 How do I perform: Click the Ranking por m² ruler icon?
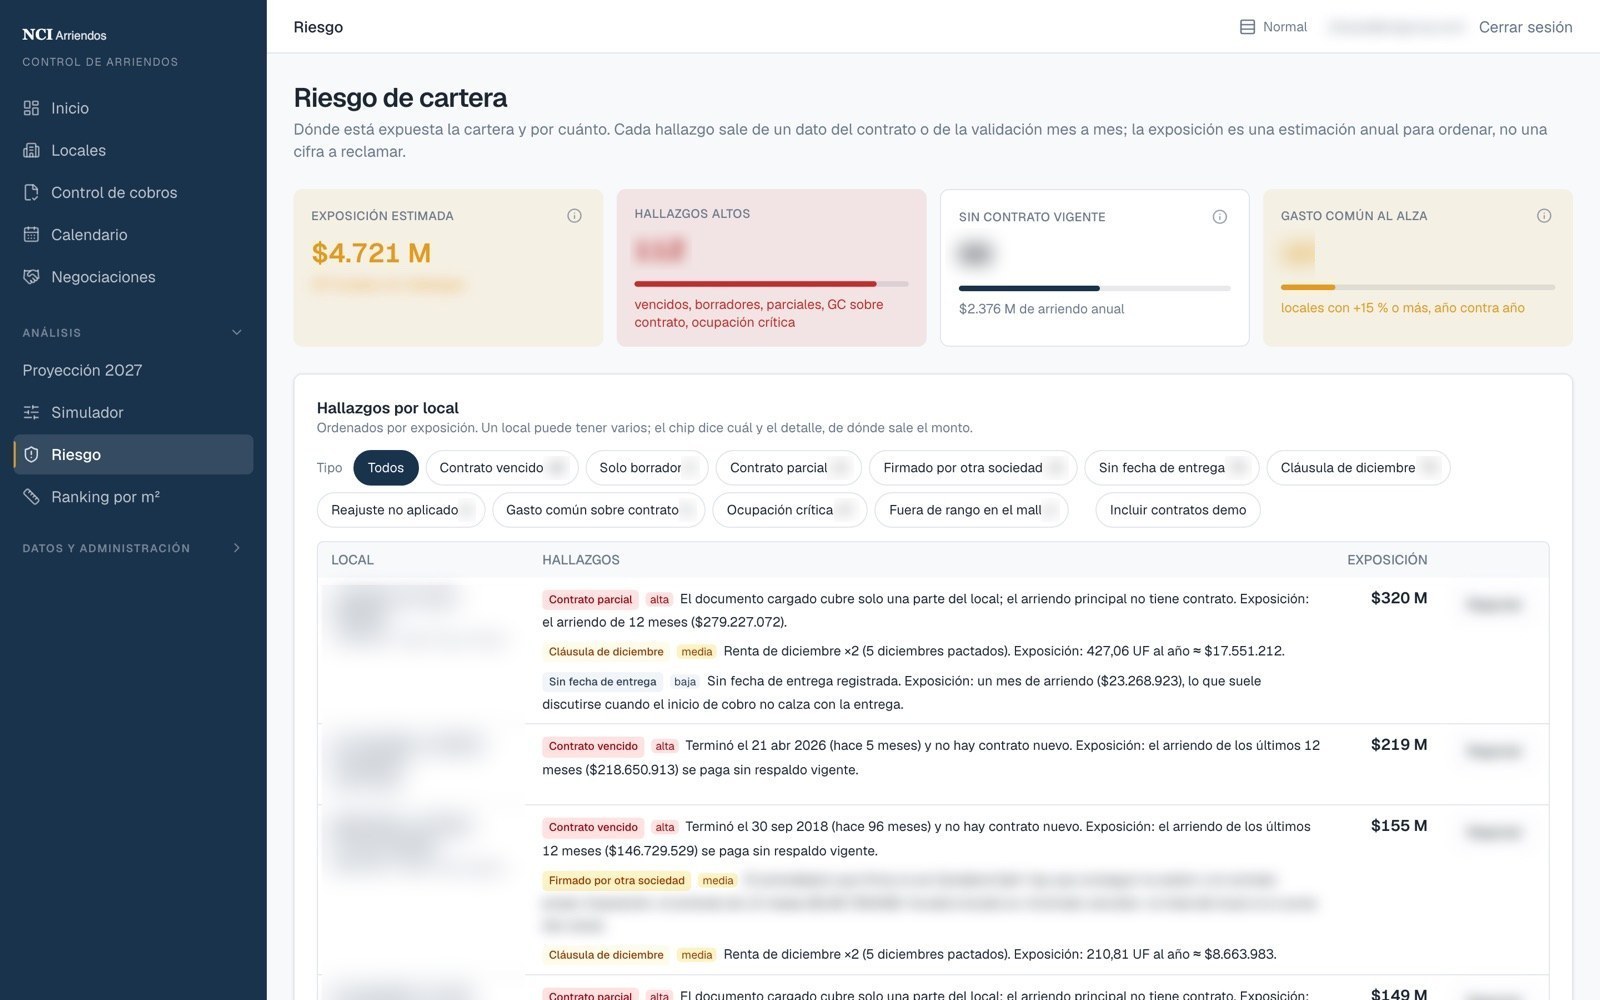(x=31, y=496)
